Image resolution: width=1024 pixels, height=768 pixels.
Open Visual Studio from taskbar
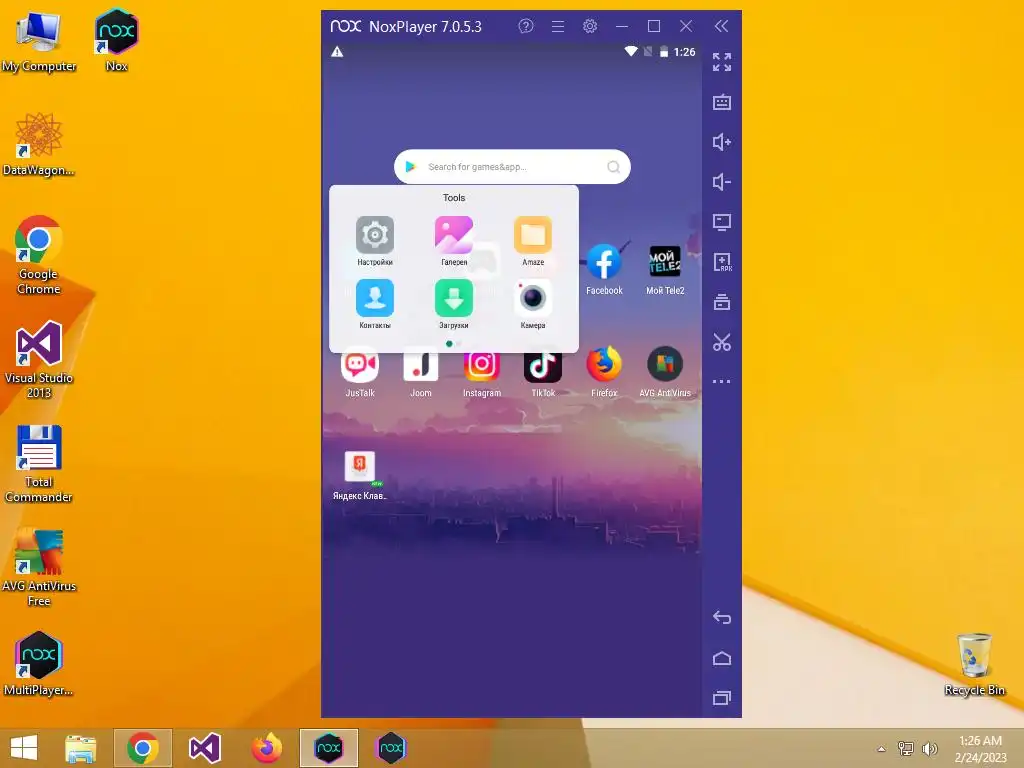204,748
